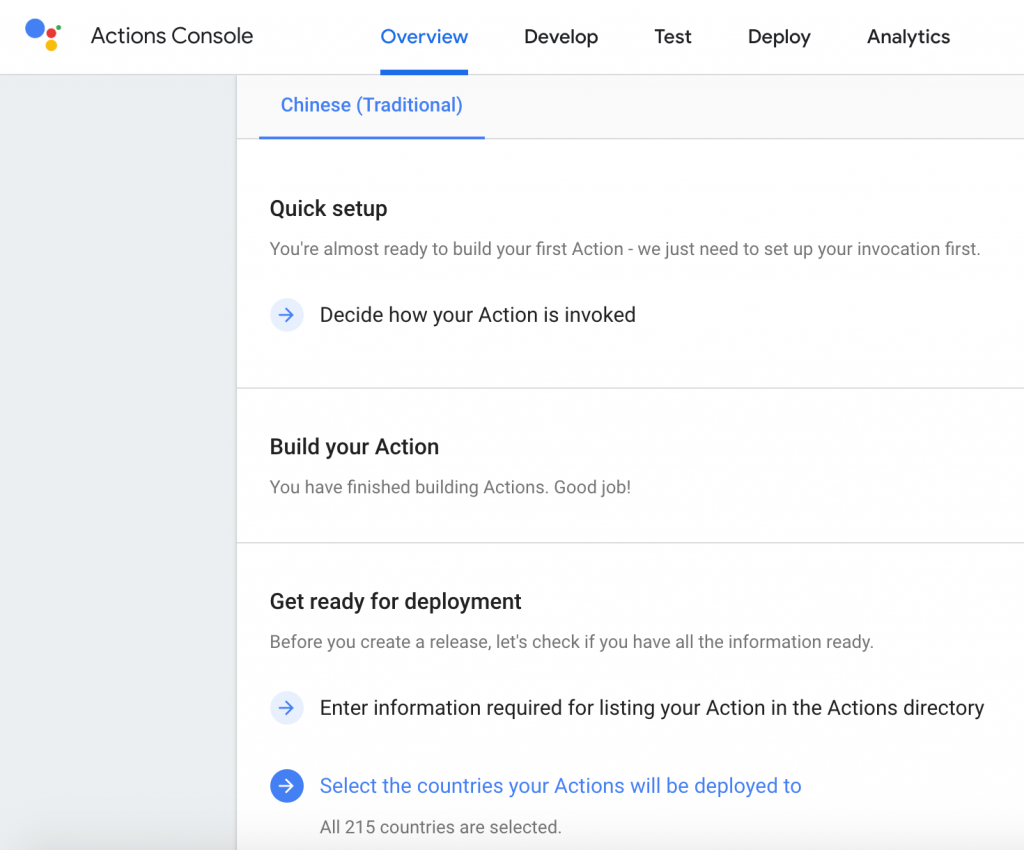
Task: Open the Deploy tab
Action: coord(779,37)
